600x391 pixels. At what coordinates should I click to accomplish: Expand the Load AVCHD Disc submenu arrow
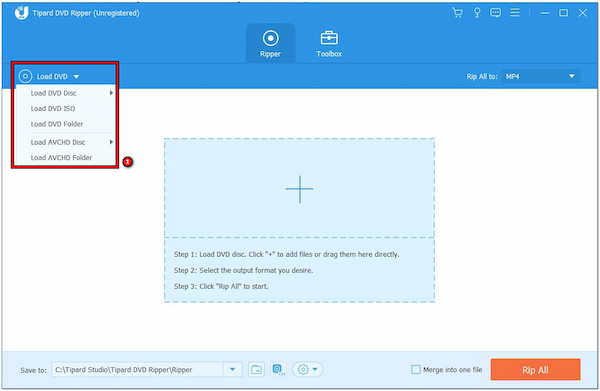pos(111,142)
